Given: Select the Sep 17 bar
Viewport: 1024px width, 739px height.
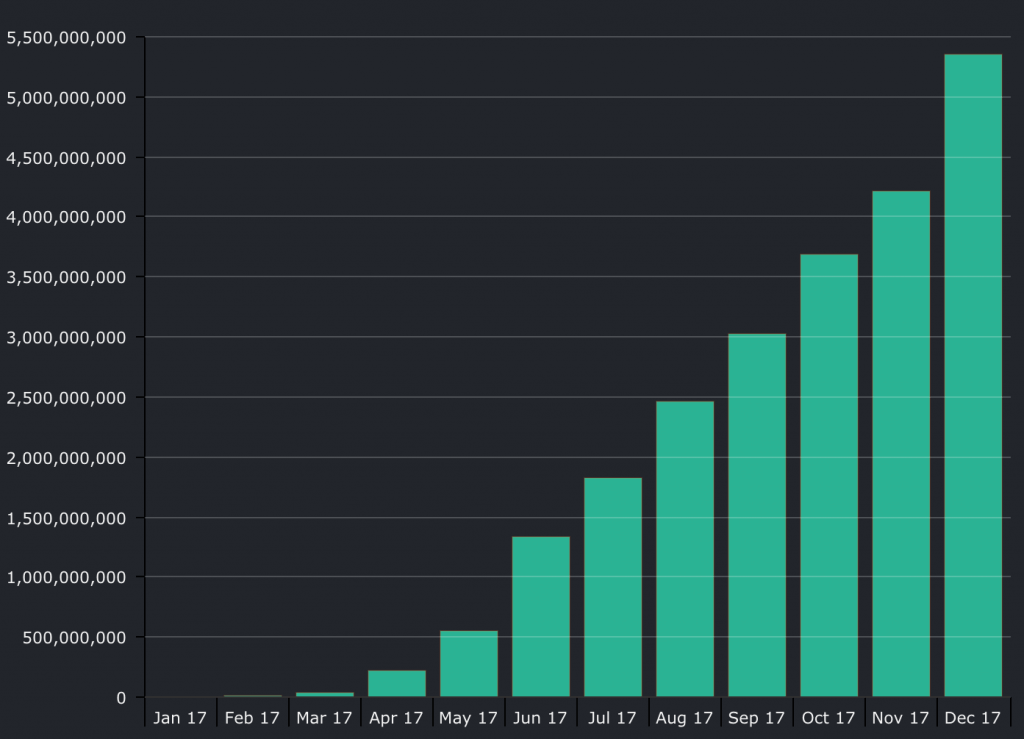Looking at the screenshot, I should coord(756,515).
